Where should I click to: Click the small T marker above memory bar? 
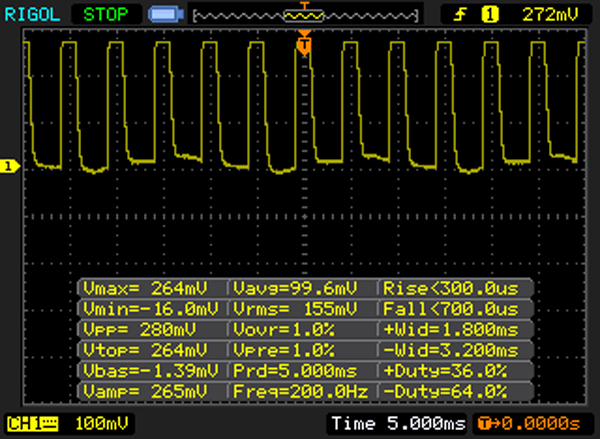(x=304, y=5)
